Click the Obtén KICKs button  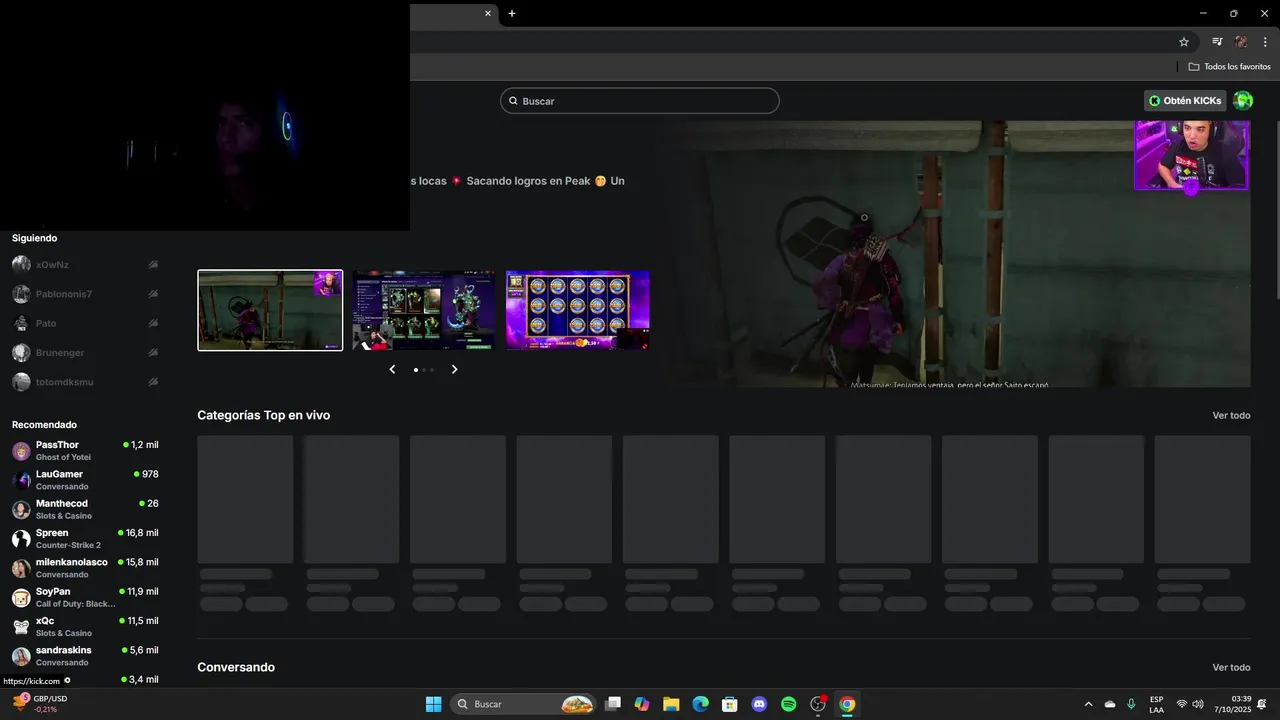(1185, 100)
